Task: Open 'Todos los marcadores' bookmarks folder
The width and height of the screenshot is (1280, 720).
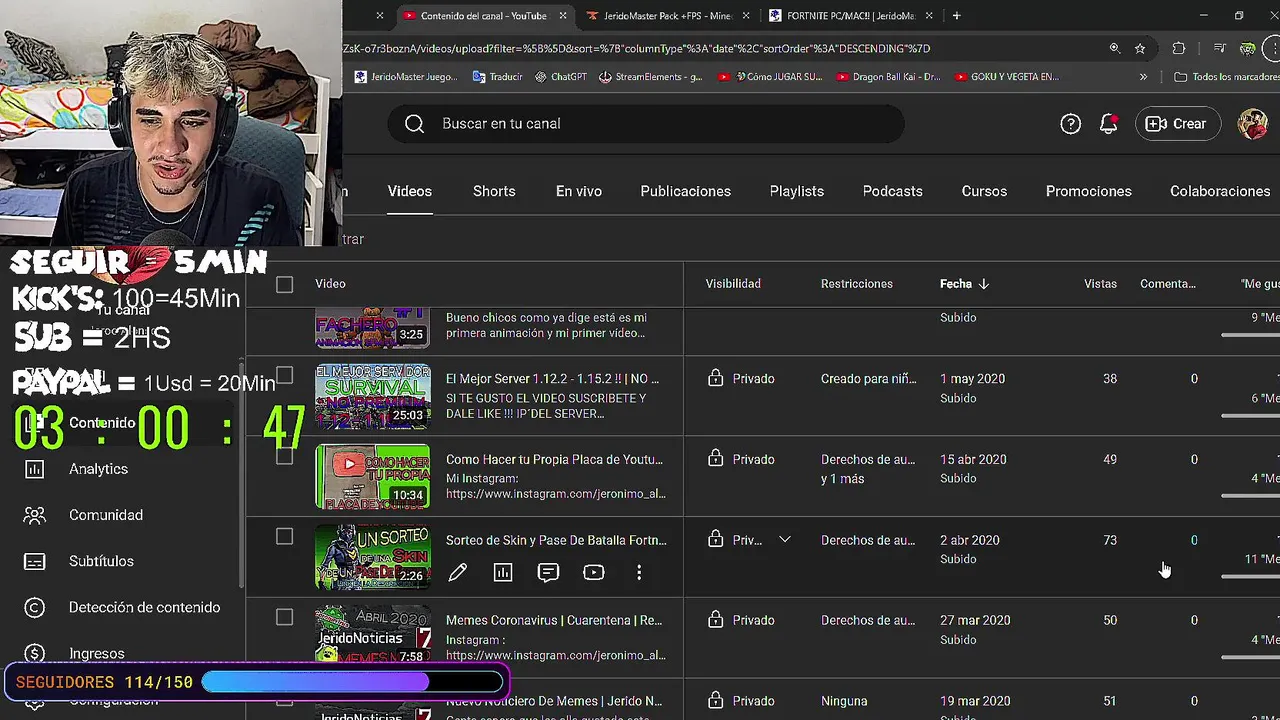Action: pyautogui.click(x=1228, y=76)
